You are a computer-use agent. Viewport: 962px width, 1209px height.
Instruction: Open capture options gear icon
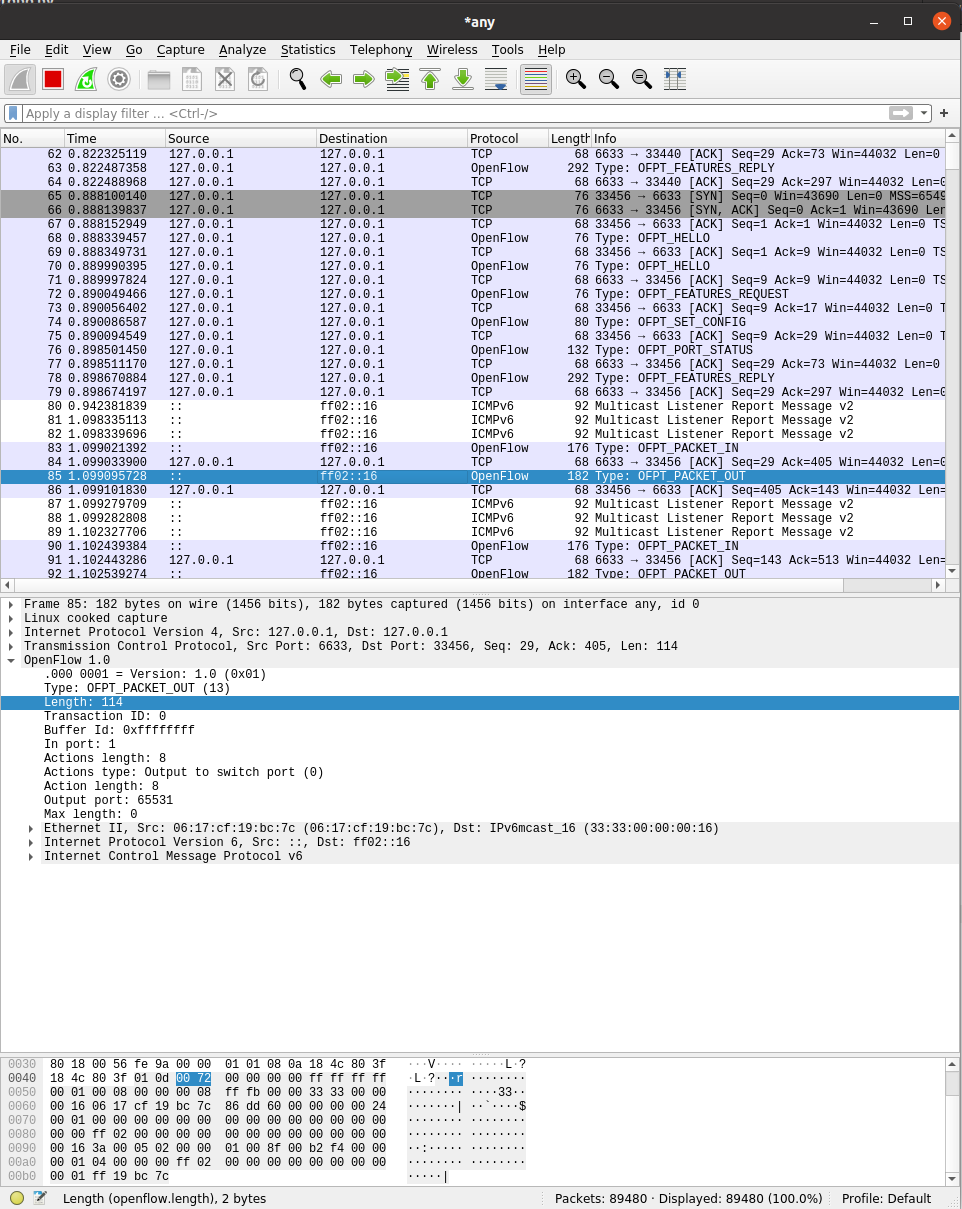point(119,79)
